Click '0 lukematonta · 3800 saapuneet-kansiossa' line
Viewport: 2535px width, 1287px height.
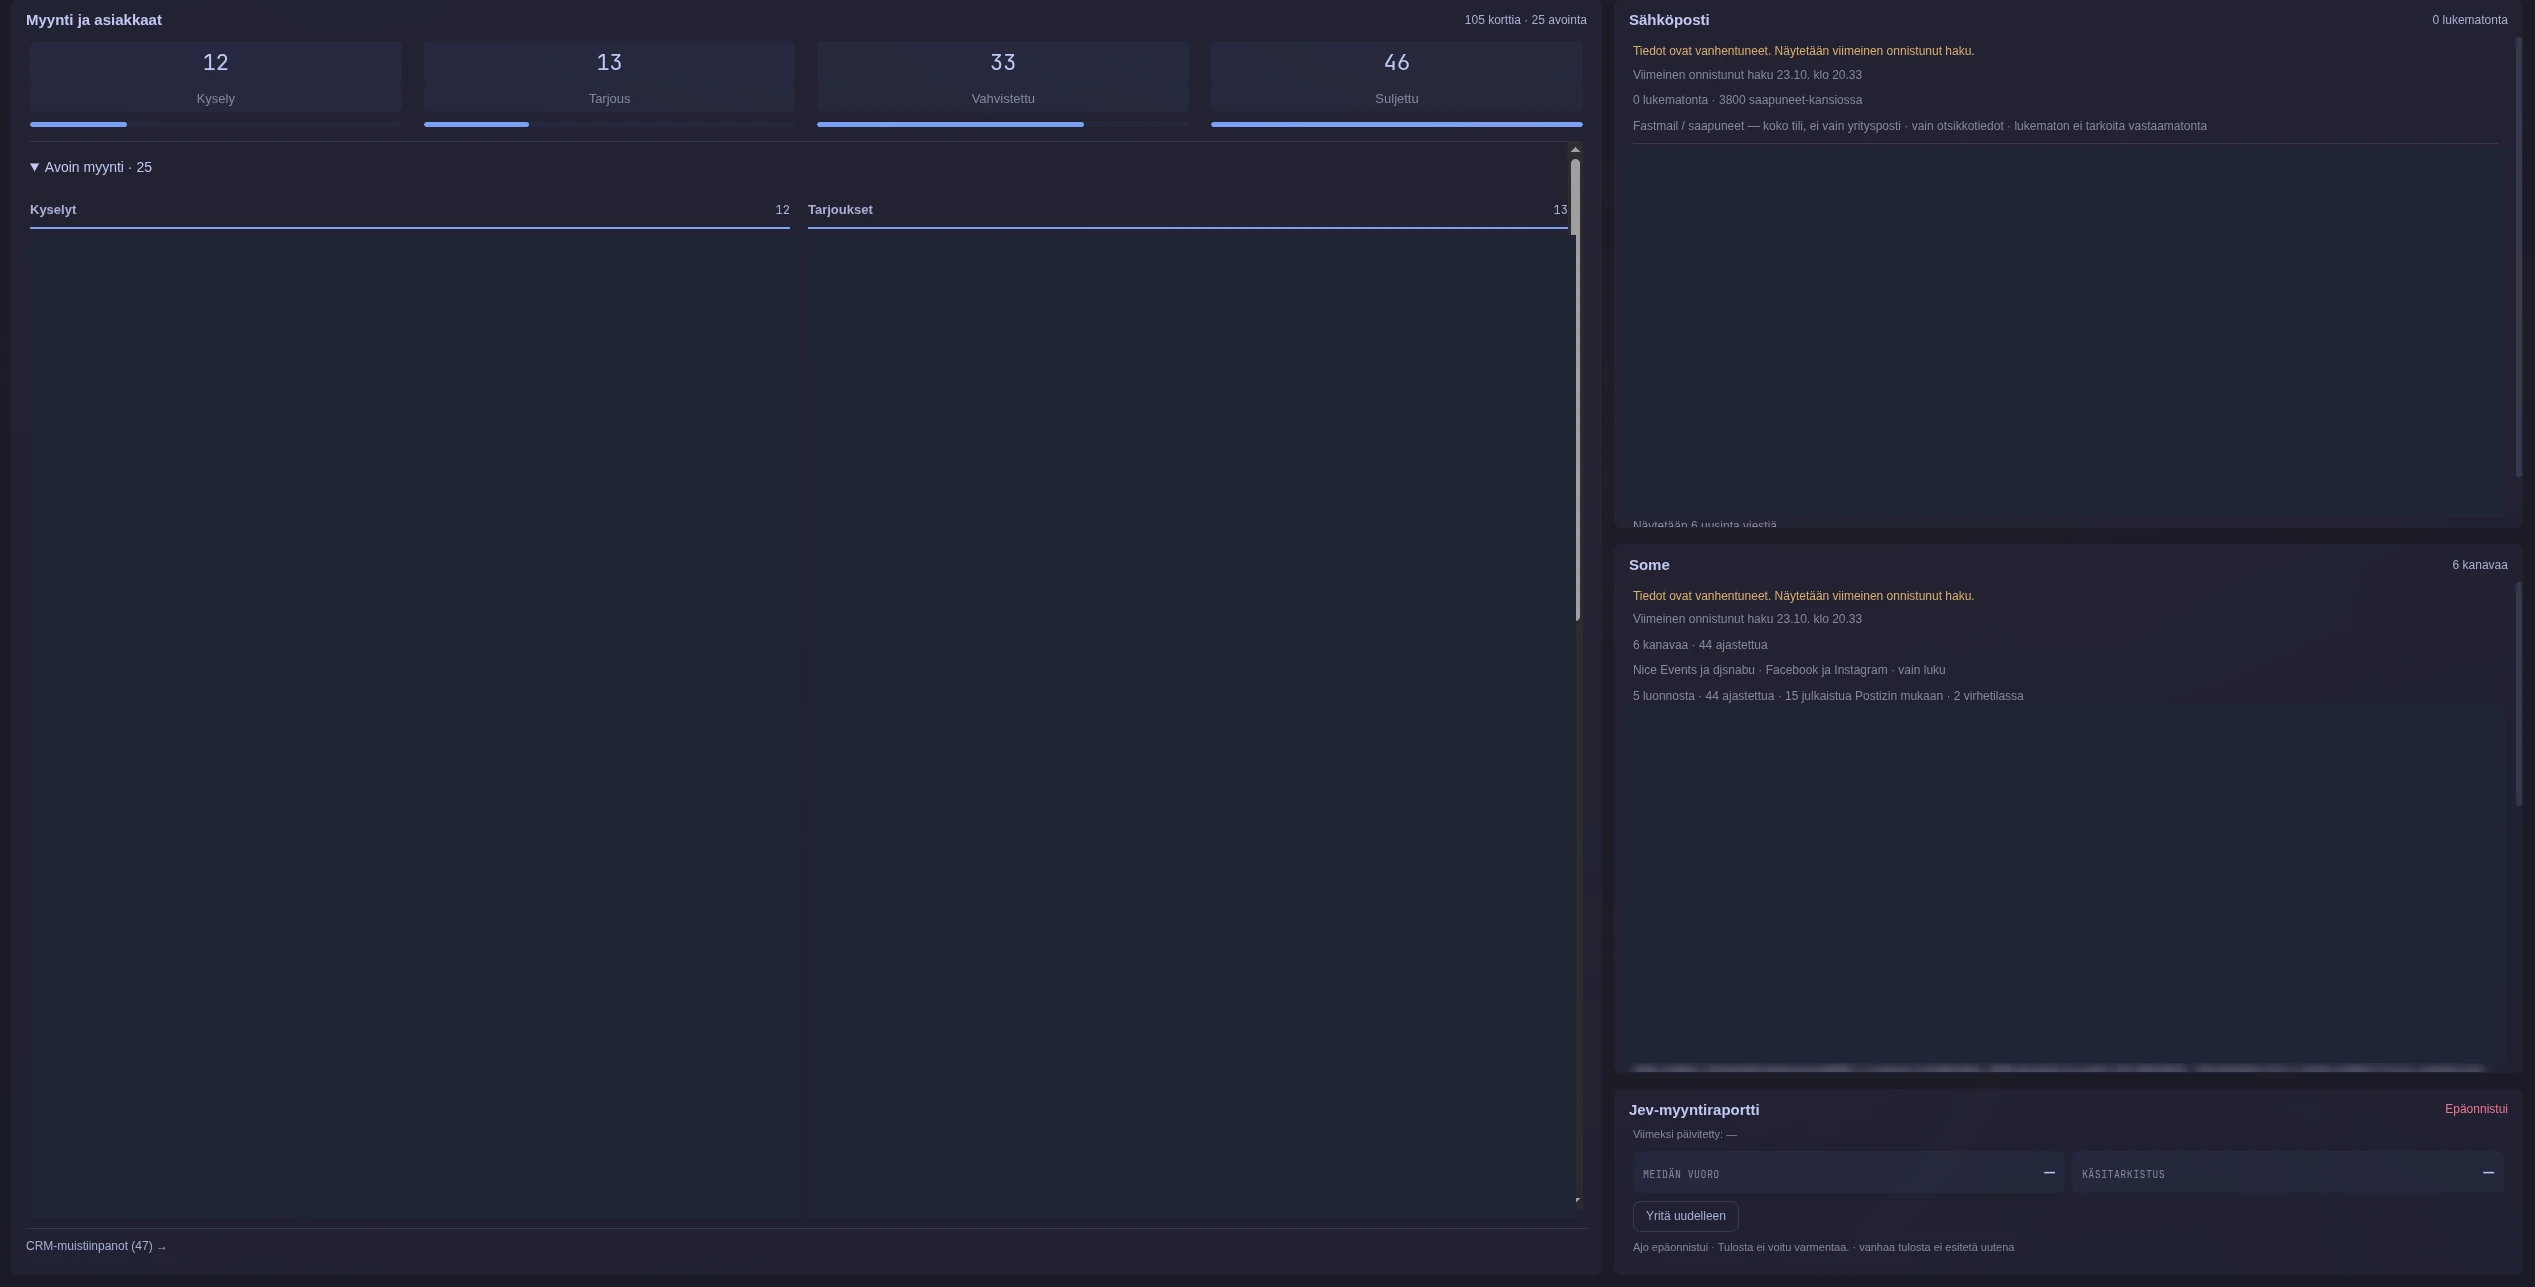1747,100
